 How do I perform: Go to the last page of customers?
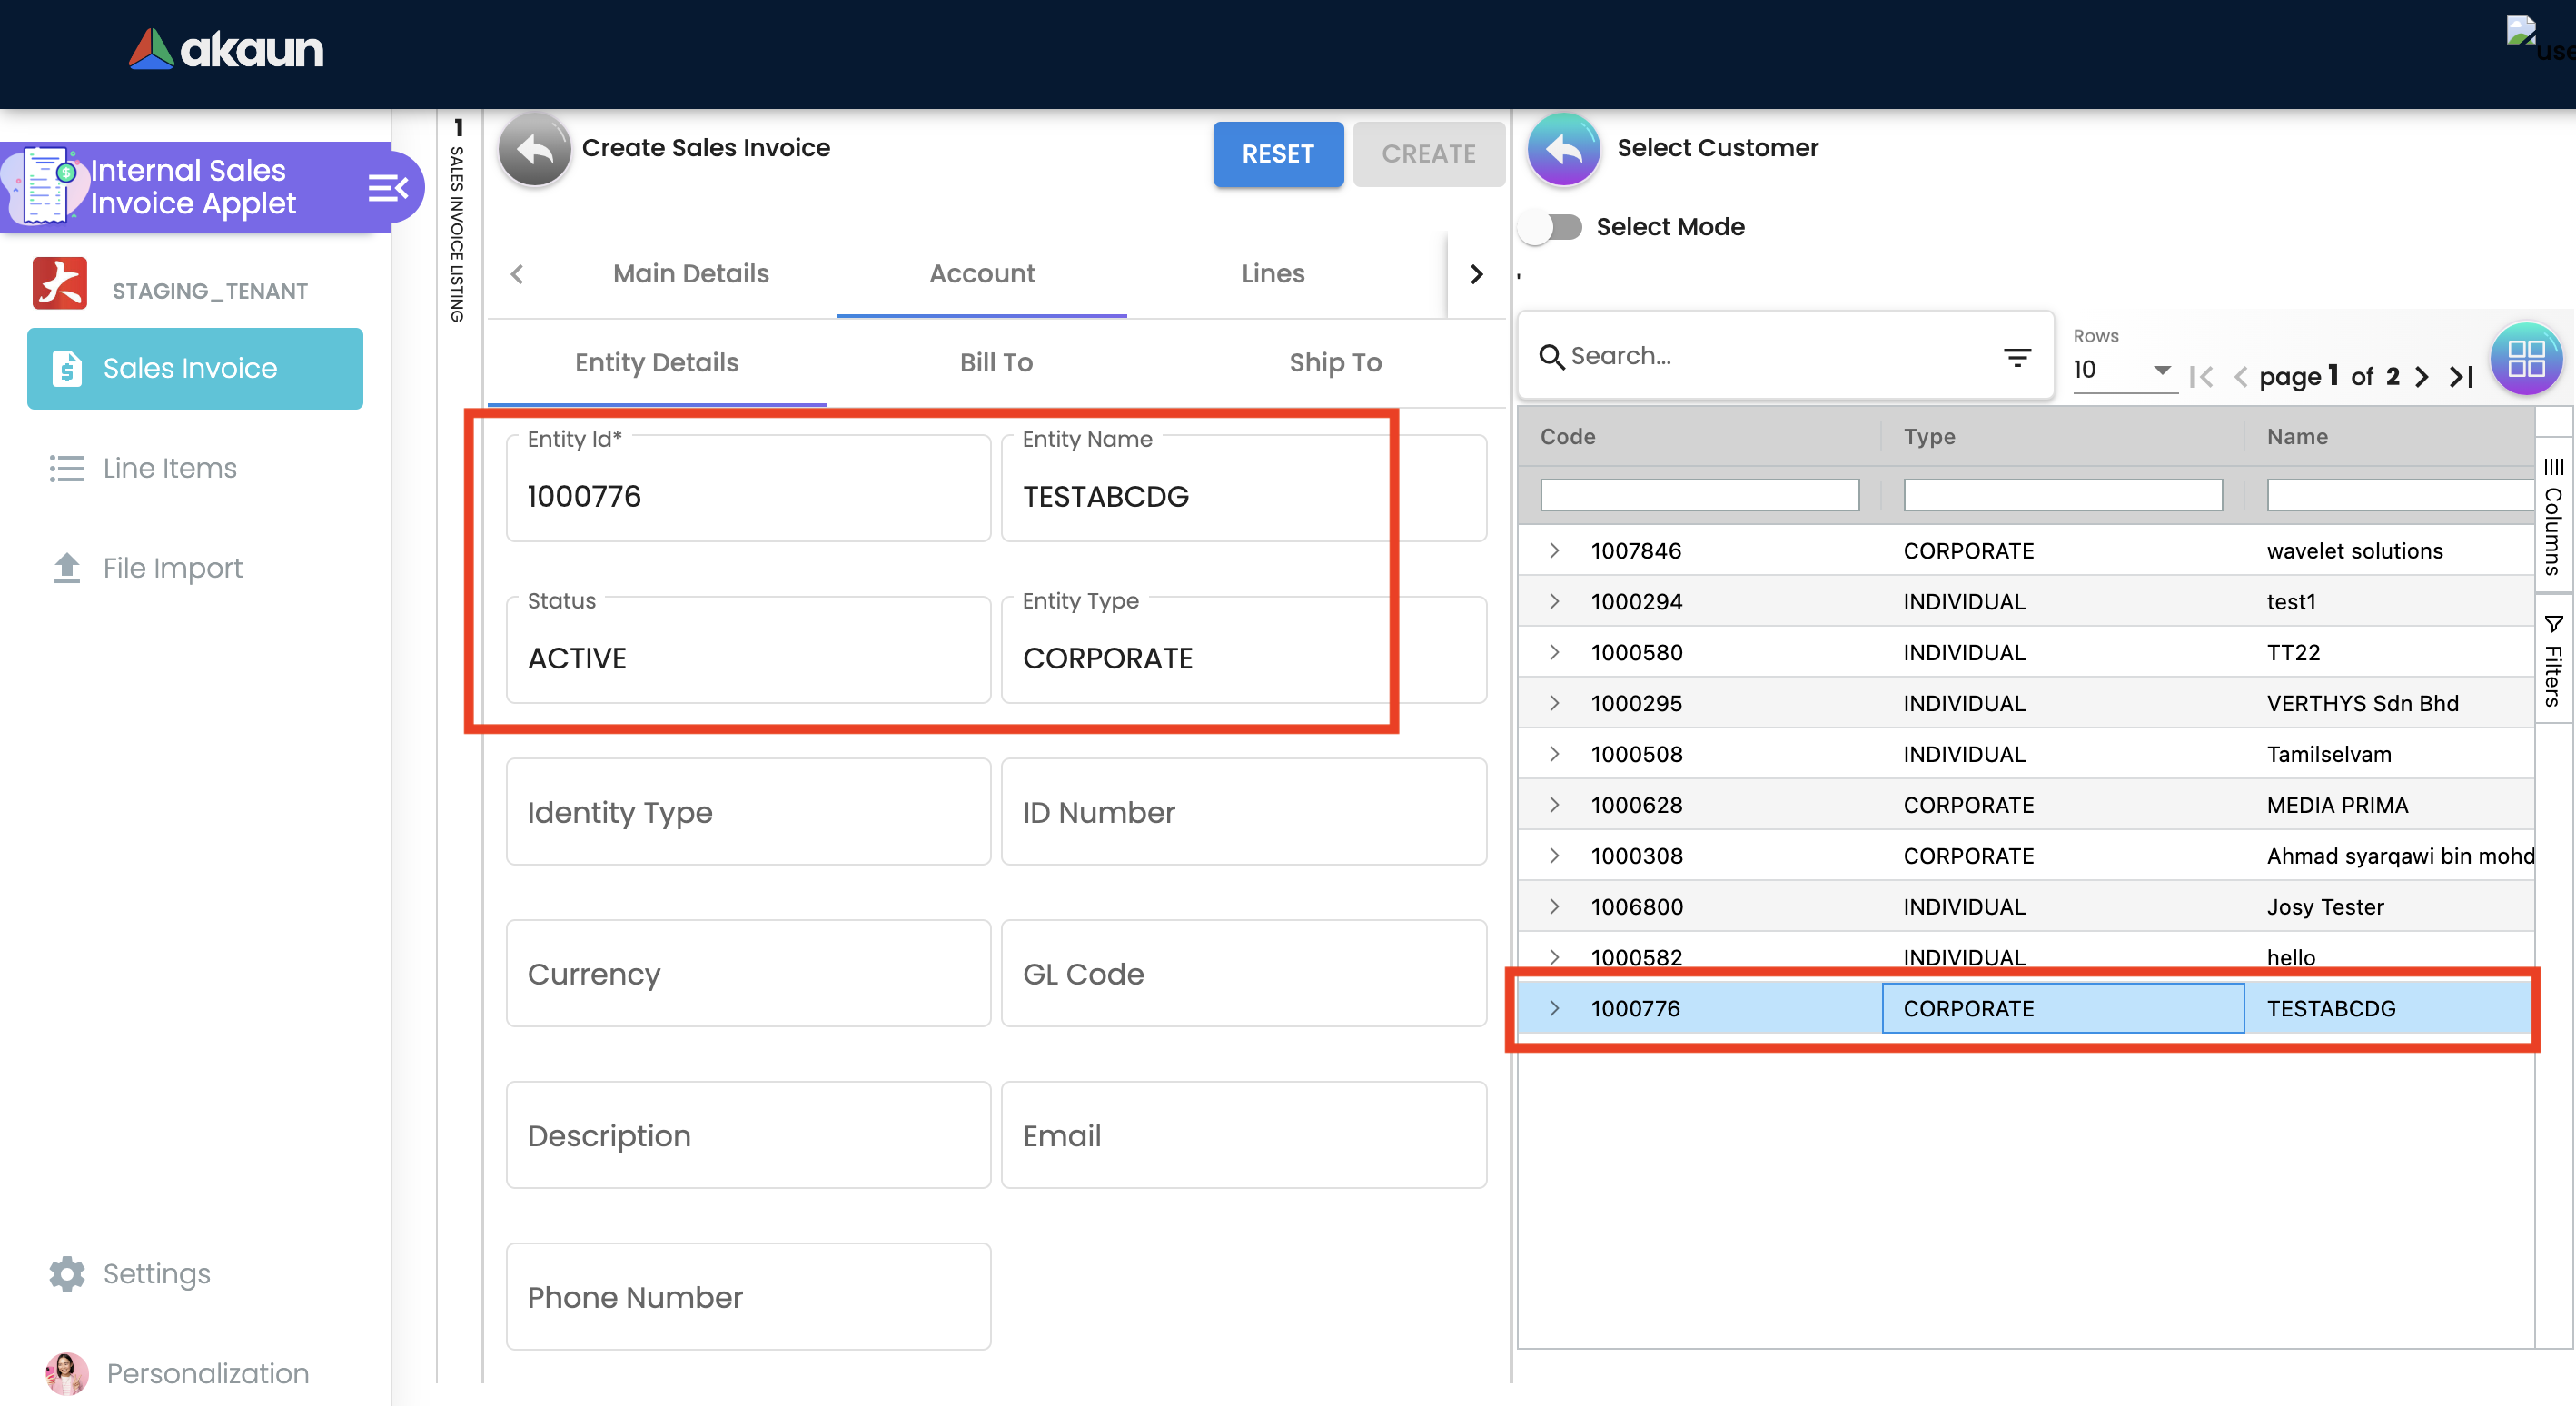[x=2462, y=377]
